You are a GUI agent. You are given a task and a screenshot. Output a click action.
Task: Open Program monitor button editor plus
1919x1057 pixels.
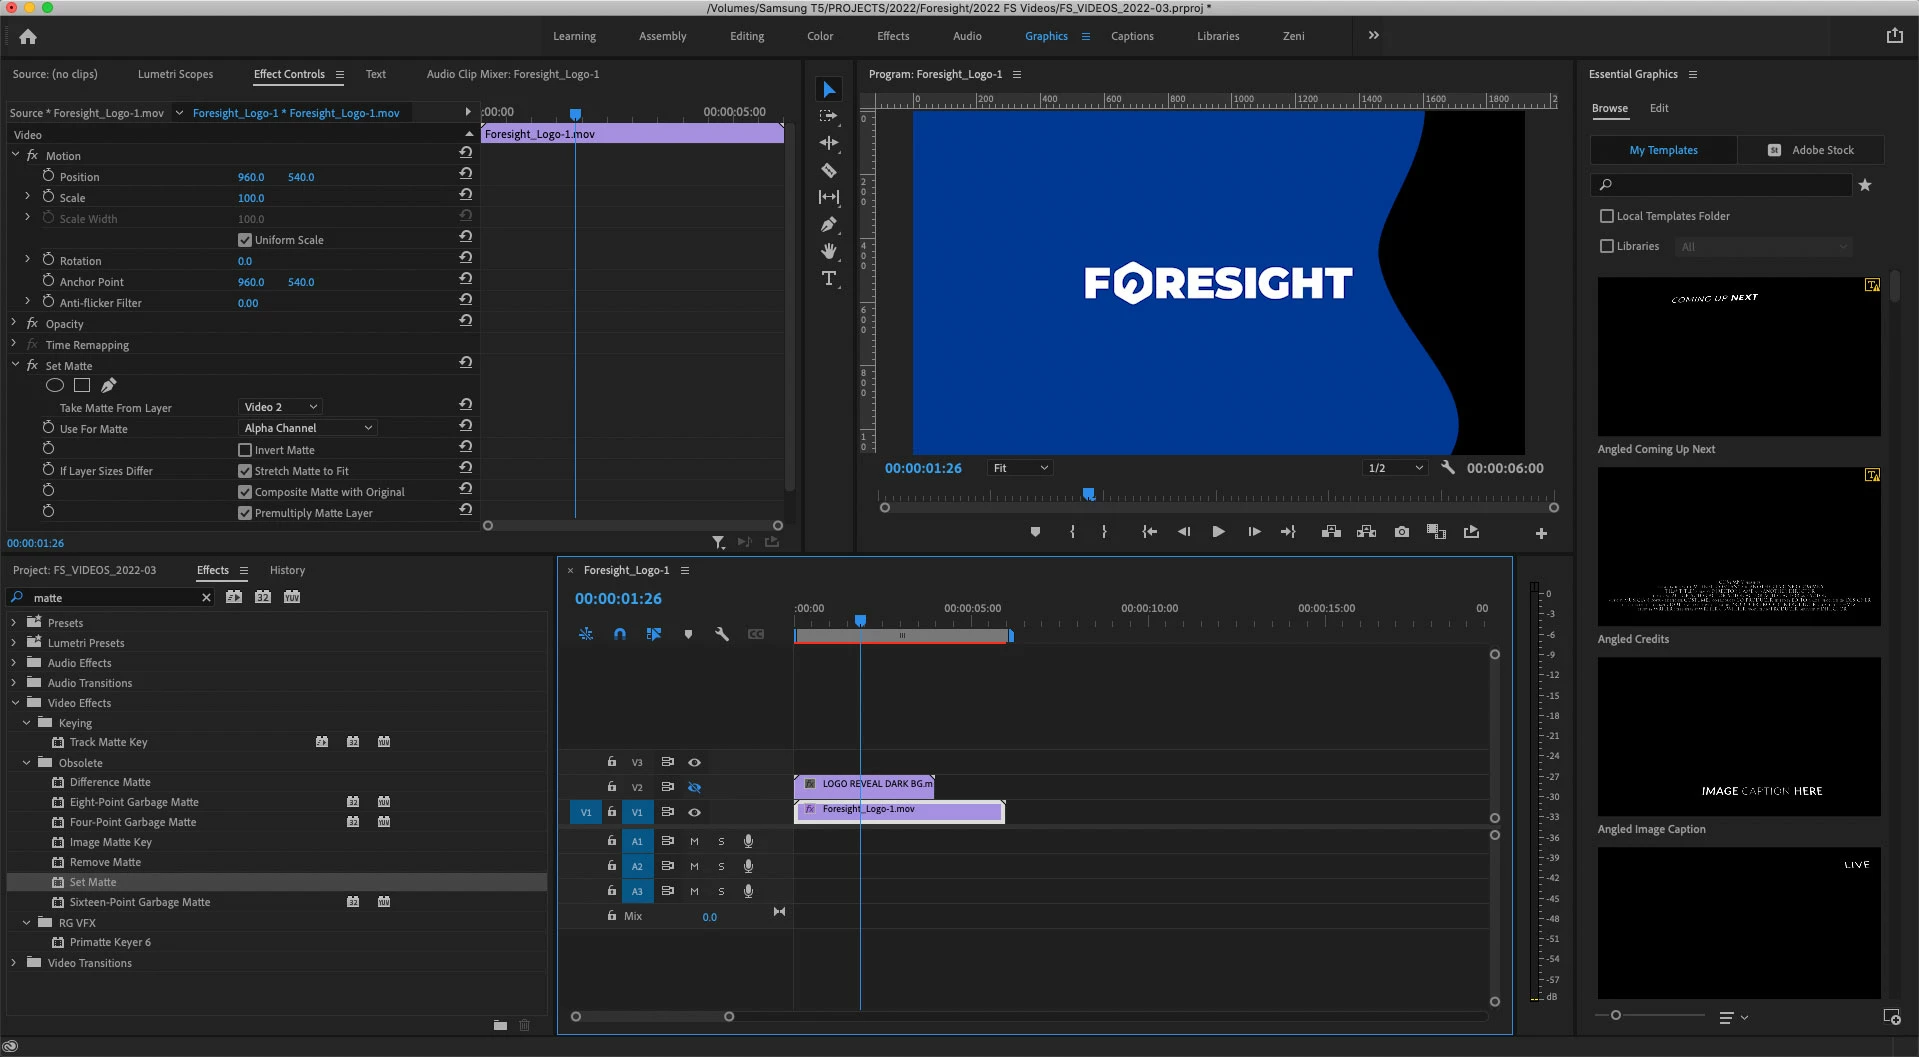1541,533
